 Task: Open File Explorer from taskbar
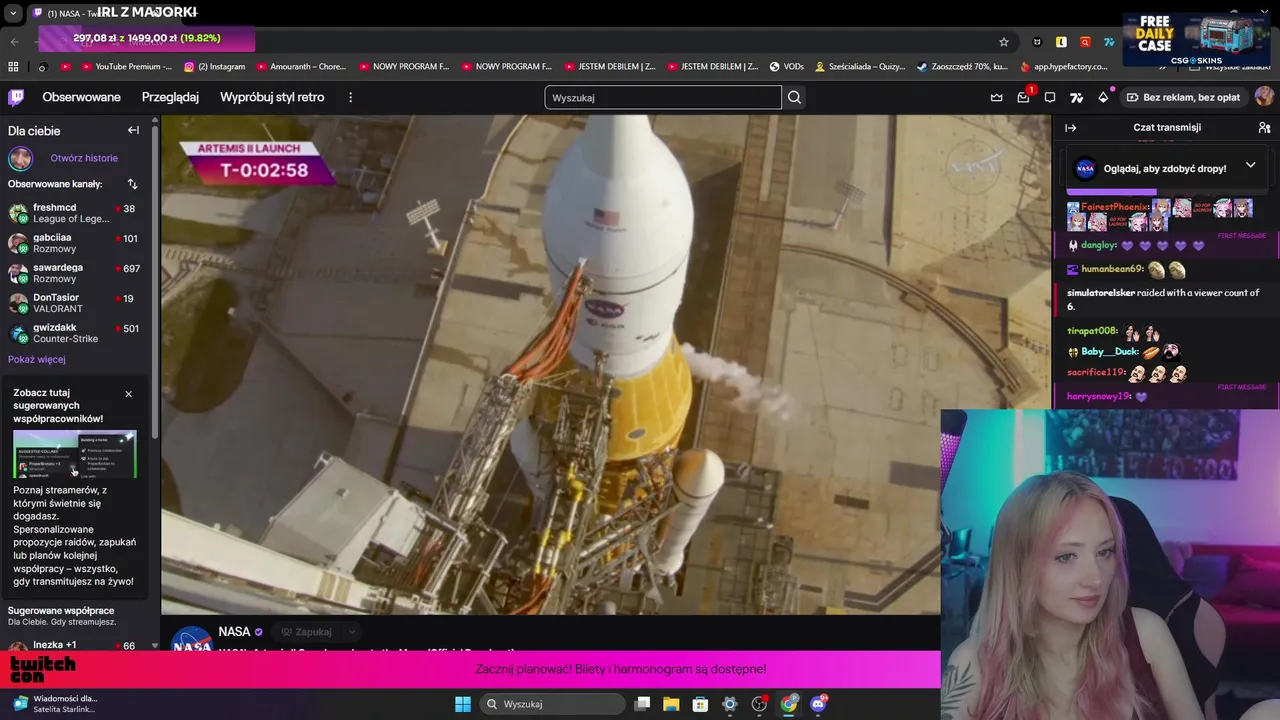(671, 704)
